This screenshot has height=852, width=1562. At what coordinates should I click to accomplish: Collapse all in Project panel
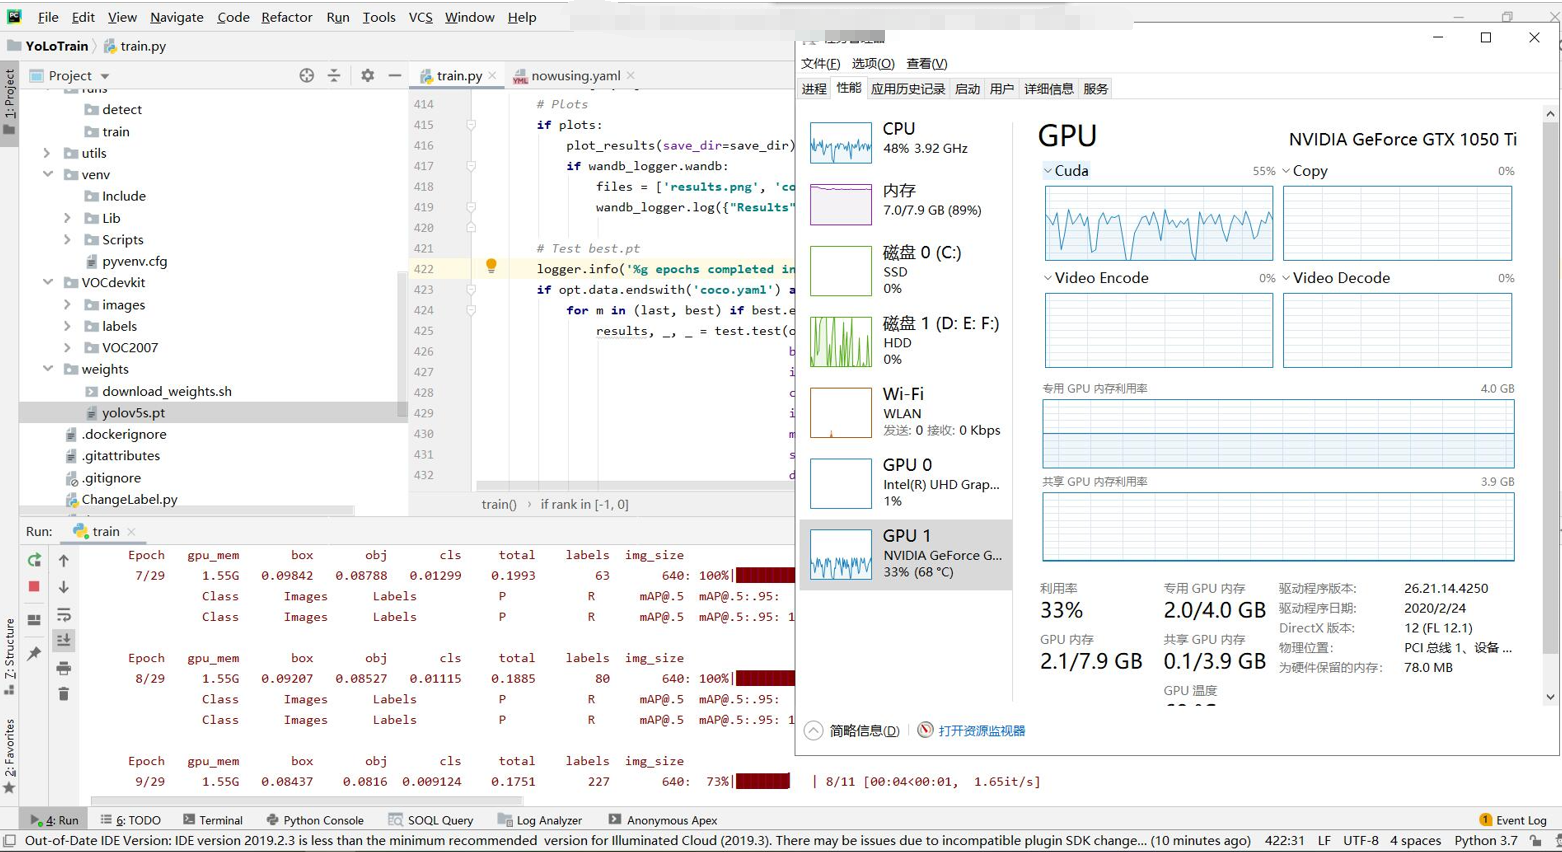point(334,75)
